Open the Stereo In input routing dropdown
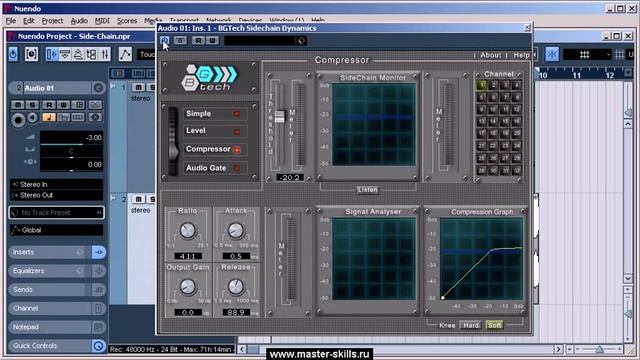Image resolution: width=640 pixels, height=360 pixels. tap(56, 184)
